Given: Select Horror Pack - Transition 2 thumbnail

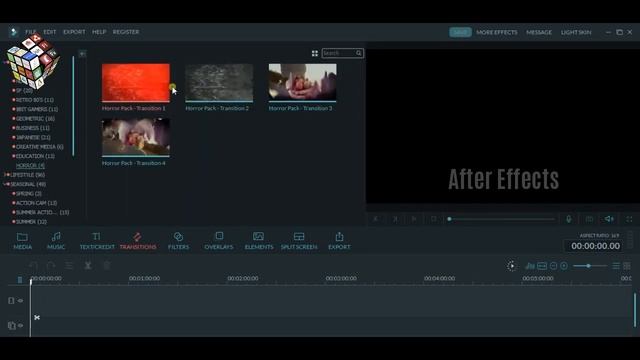Looking at the screenshot, I should click(219, 82).
